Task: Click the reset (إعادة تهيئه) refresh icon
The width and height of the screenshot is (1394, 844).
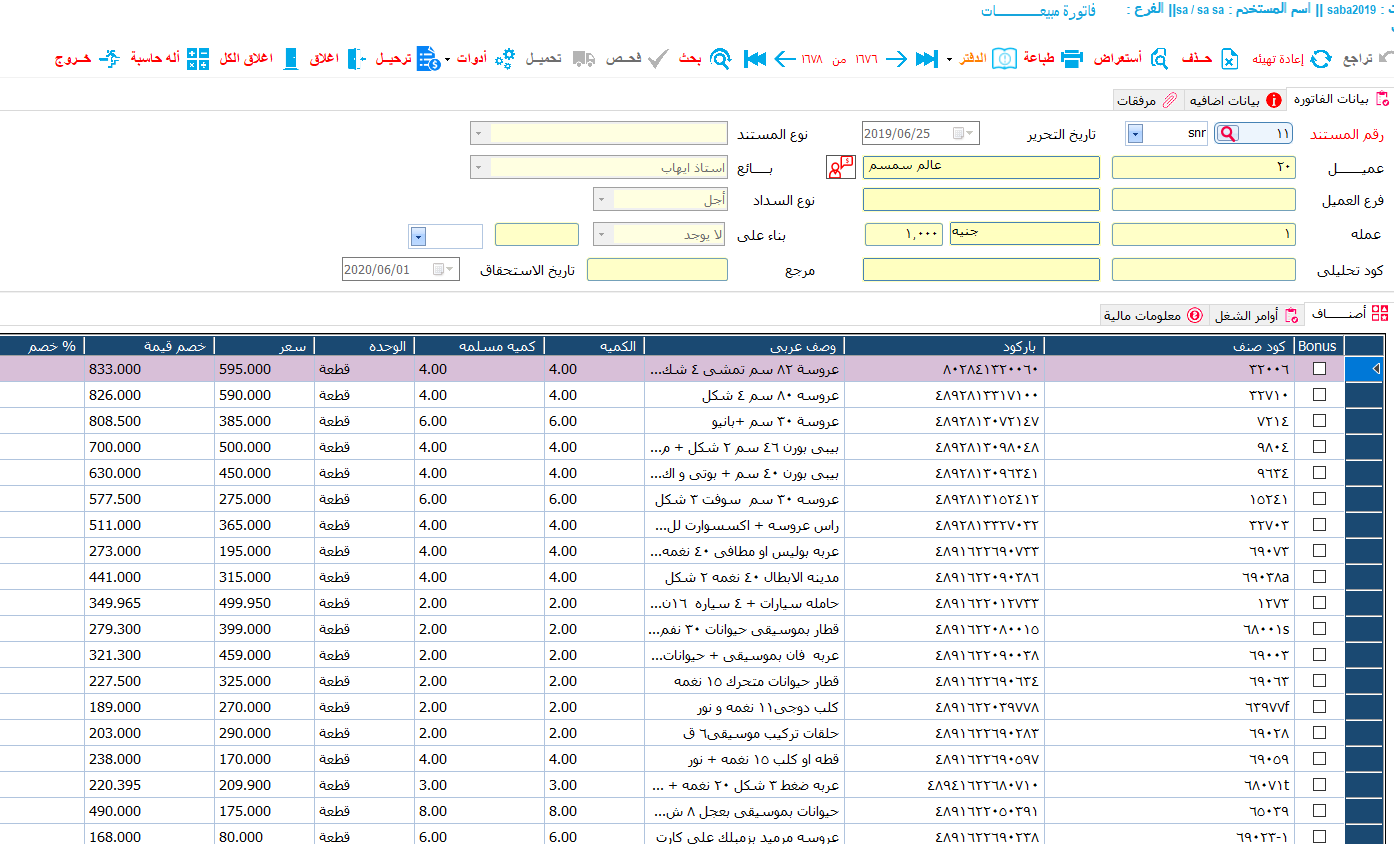Action: click(x=1321, y=58)
